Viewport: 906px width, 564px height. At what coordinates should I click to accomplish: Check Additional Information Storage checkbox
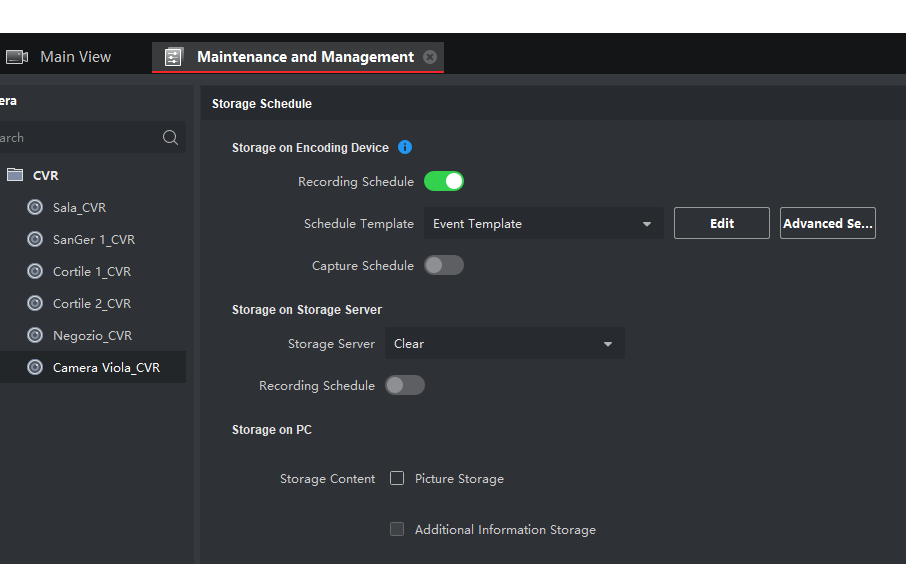[397, 529]
